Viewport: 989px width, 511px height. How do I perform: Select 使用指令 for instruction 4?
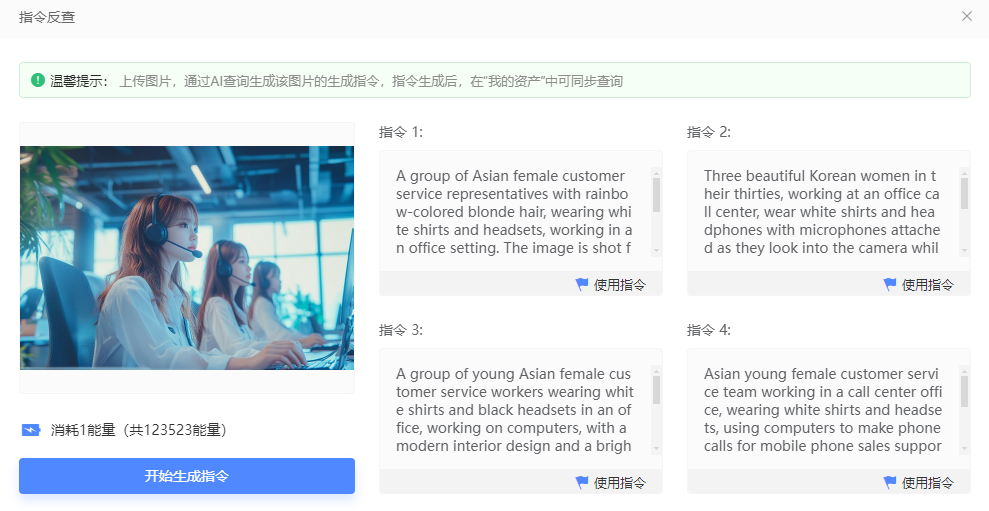tap(927, 483)
